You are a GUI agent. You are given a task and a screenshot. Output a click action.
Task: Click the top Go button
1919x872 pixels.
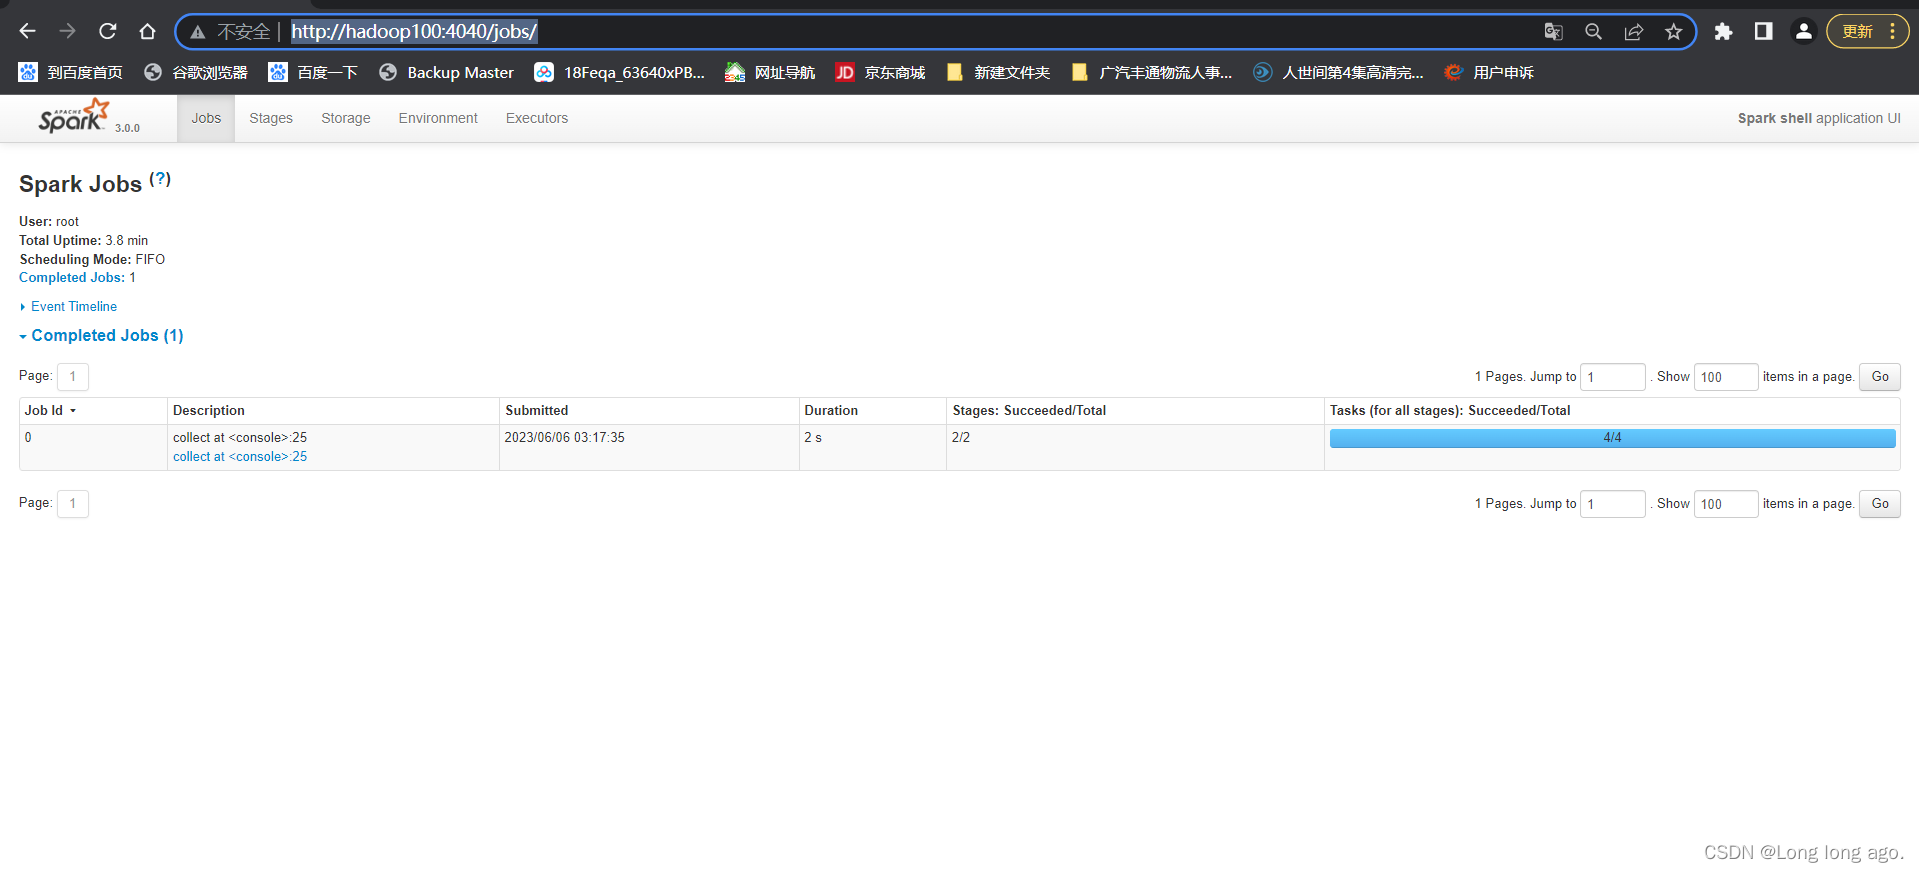[1880, 377]
